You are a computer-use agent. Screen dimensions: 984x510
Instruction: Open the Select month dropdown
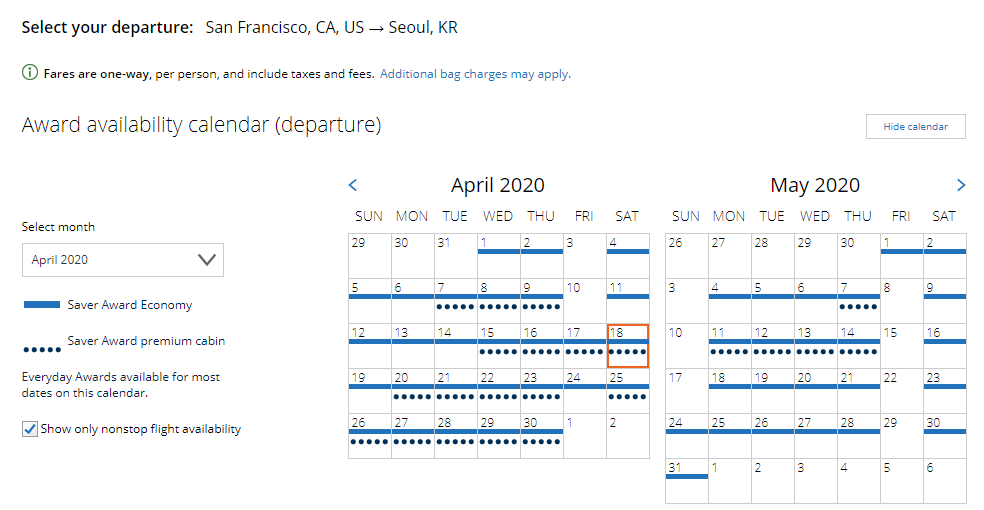123,260
